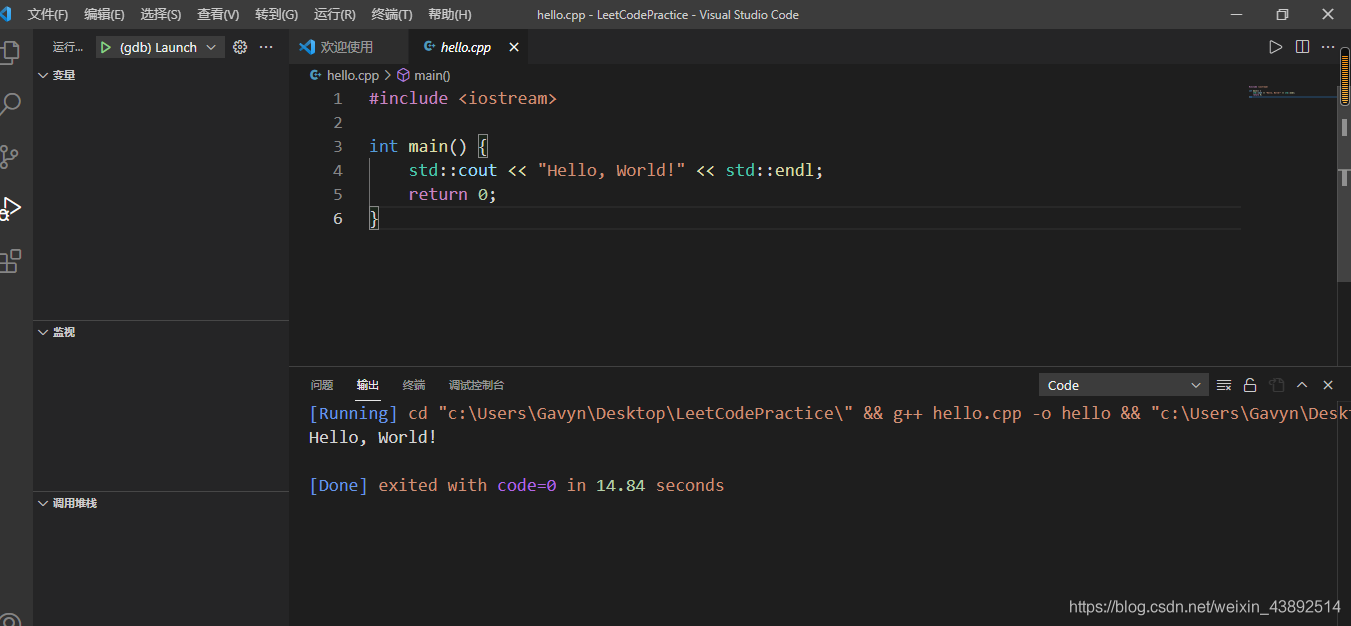Switch to the 调试控制台 panel tab
The width and height of the screenshot is (1351, 626).
(476, 385)
